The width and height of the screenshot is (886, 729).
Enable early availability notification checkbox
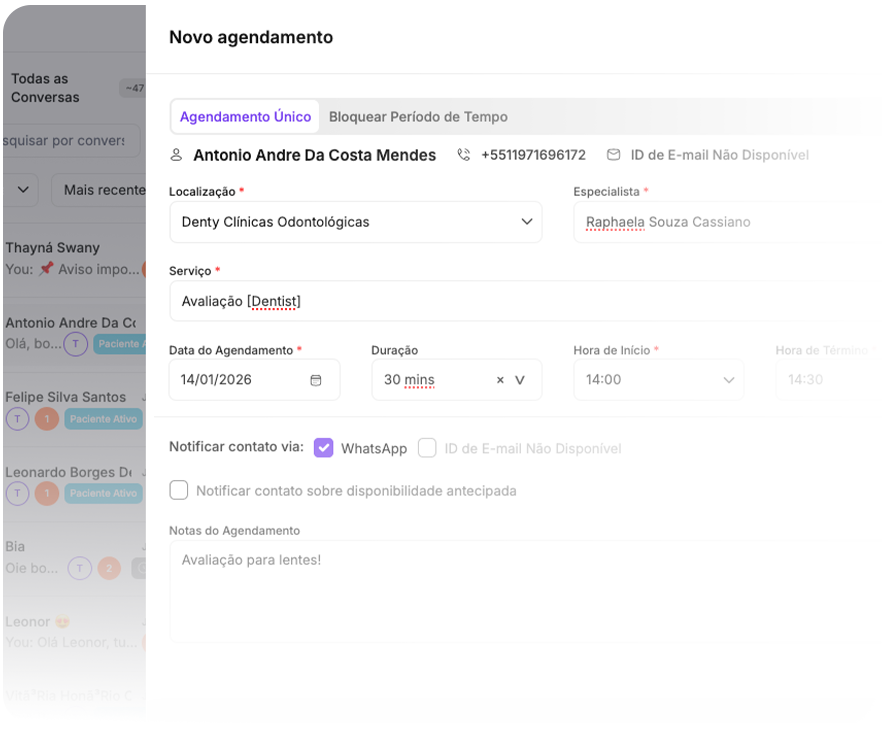(179, 490)
